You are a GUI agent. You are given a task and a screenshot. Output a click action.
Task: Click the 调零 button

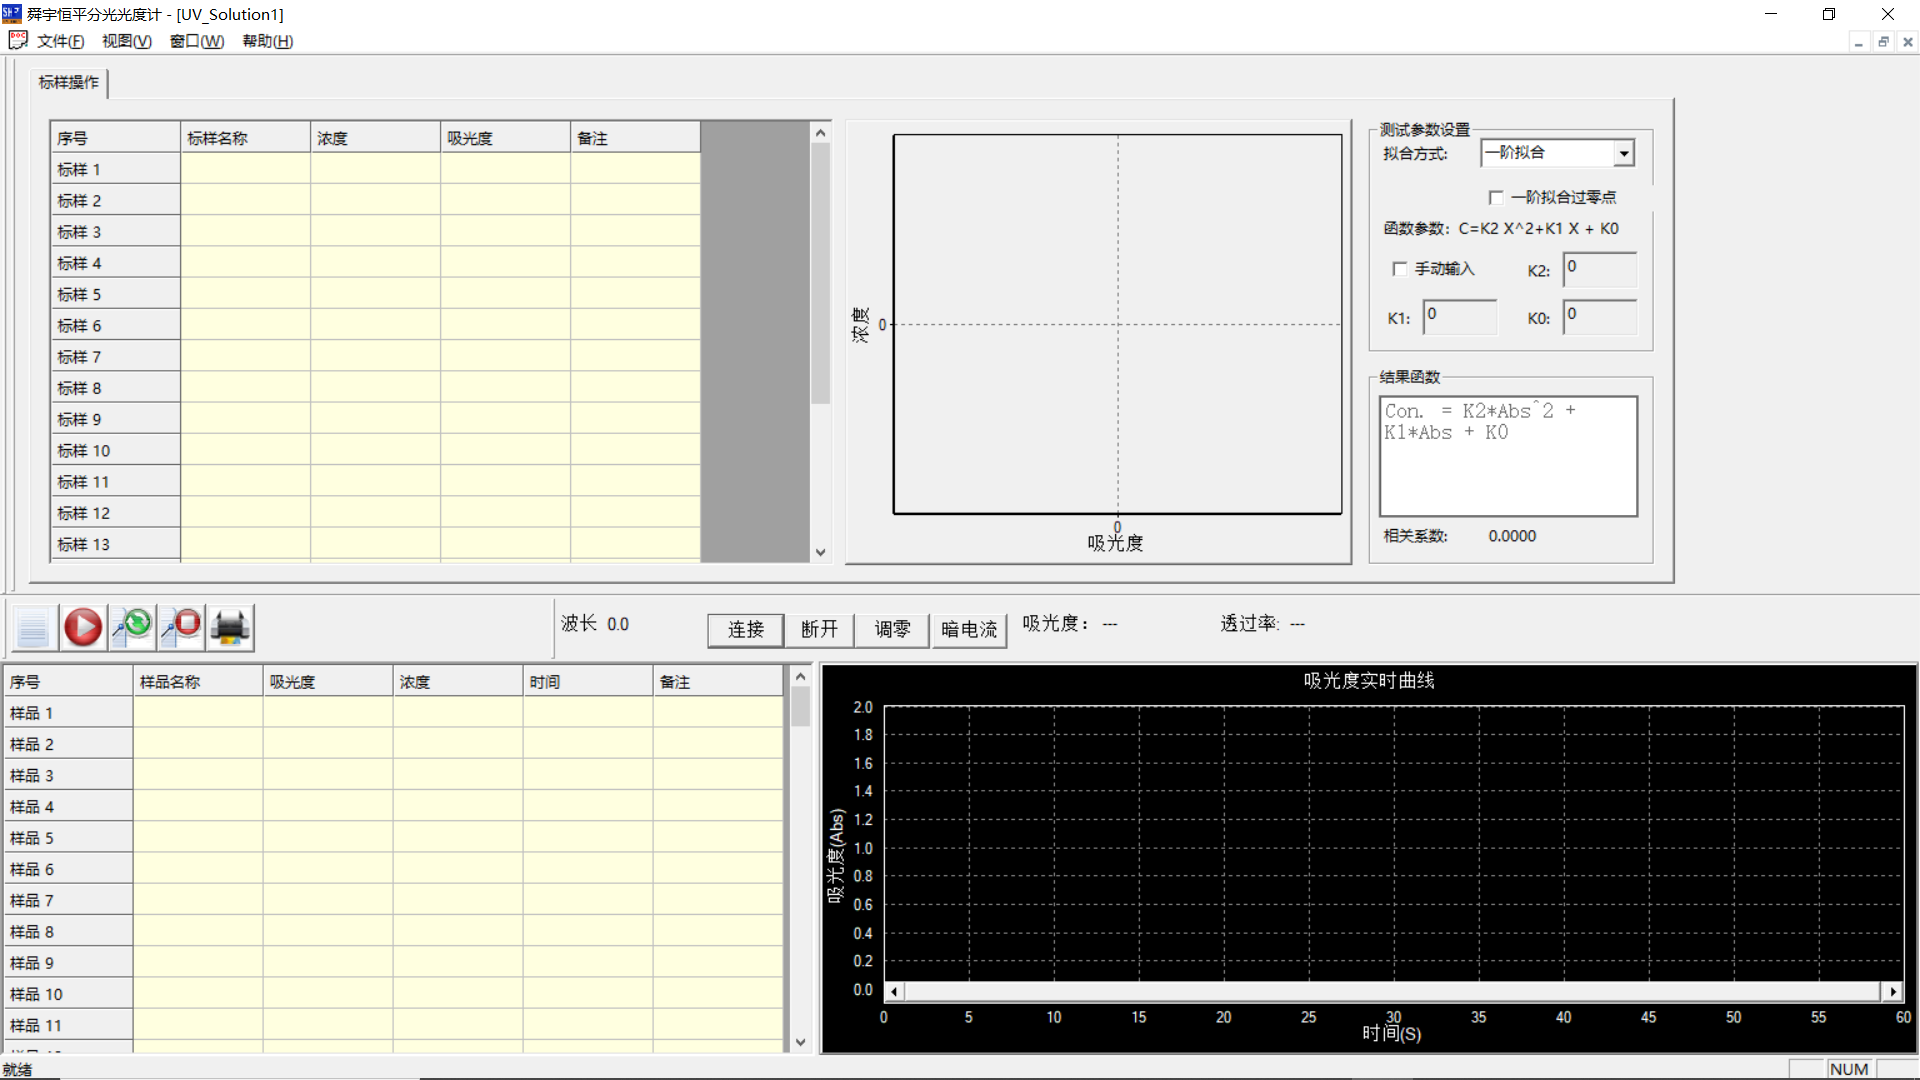click(x=892, y=629)
